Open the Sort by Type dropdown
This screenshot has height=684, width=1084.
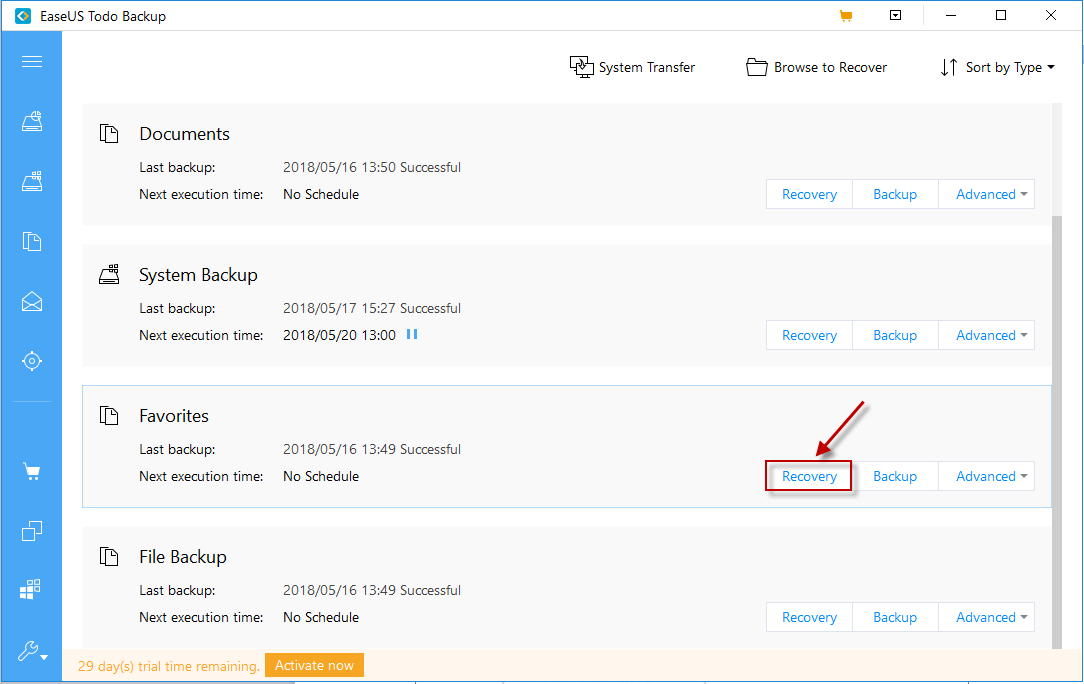pos(998,67)
